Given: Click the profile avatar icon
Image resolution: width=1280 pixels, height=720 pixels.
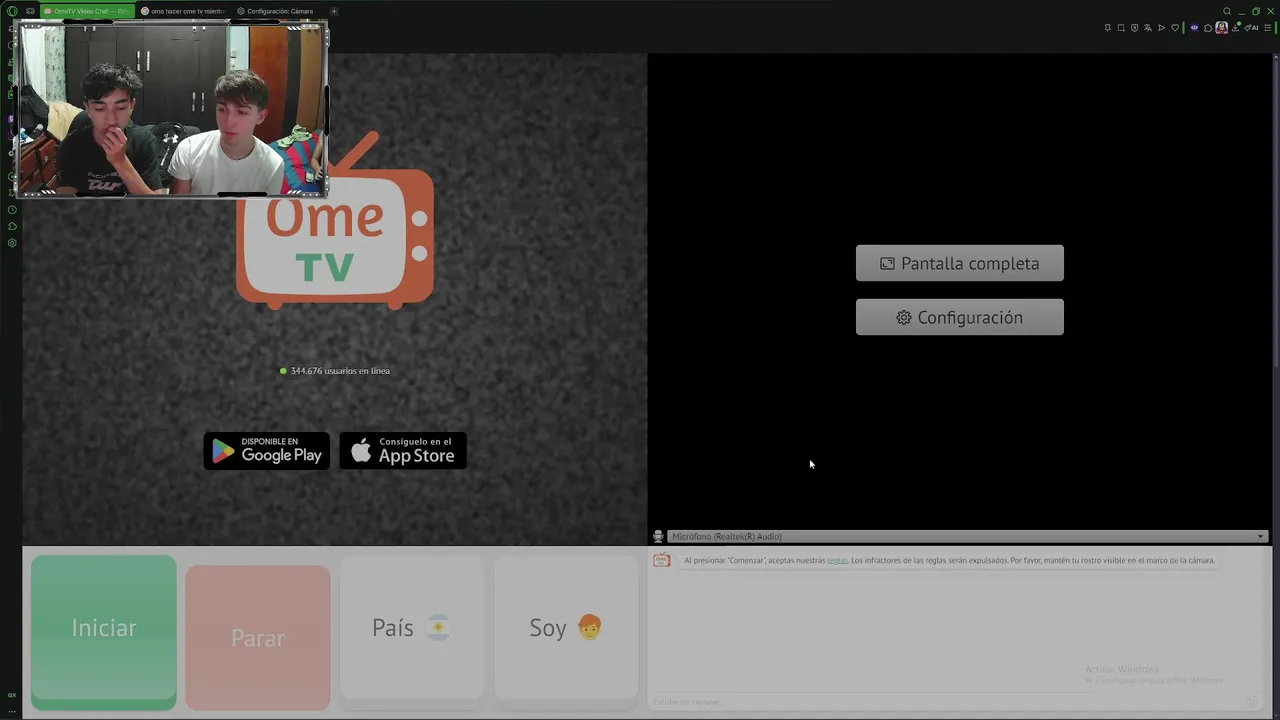Looking at the screenshot, I should (x=1221, y=28).
